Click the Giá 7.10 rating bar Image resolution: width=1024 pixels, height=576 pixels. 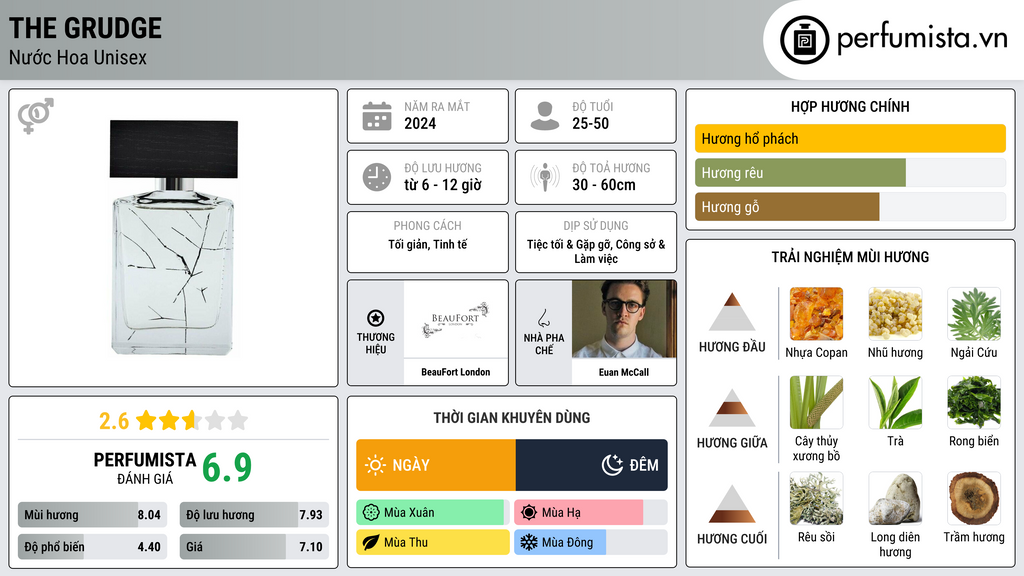[x=254, y=547]
